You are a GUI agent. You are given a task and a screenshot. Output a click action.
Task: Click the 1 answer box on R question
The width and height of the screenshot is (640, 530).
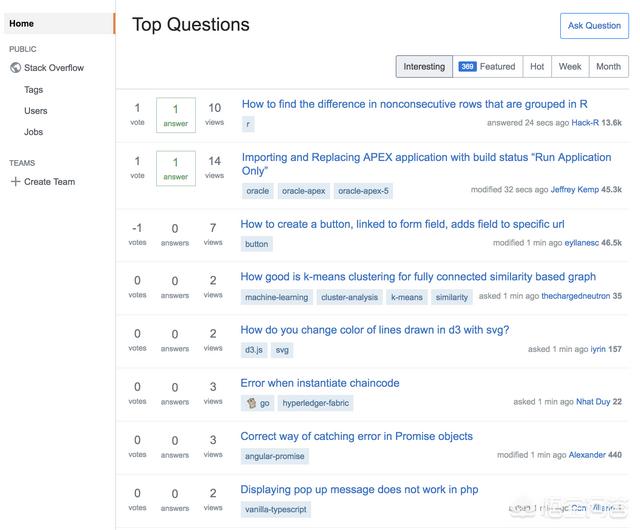tap(176, 115)
